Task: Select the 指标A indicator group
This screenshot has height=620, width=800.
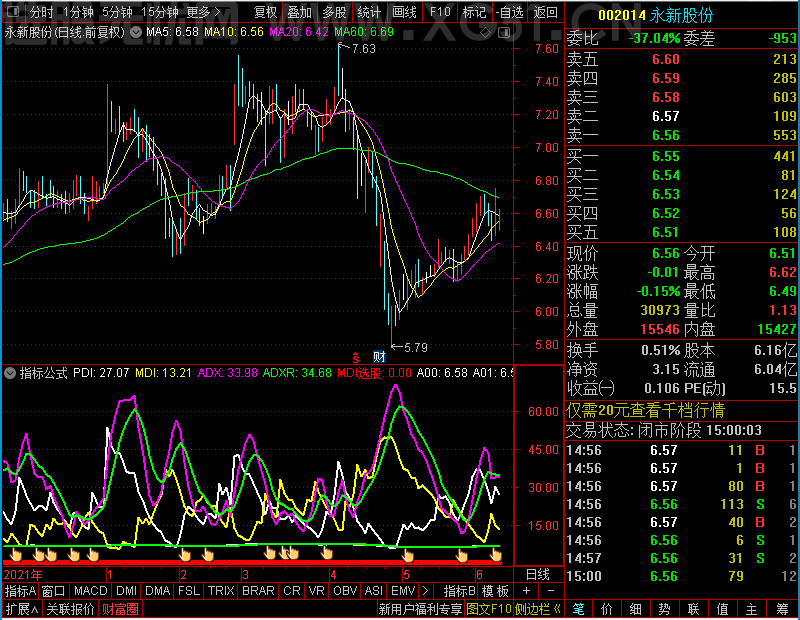Action: 20,591
